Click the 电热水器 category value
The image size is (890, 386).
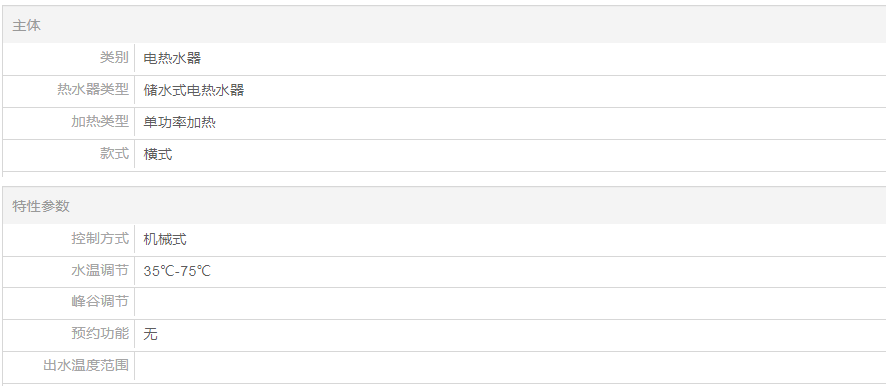coord(172,58)
